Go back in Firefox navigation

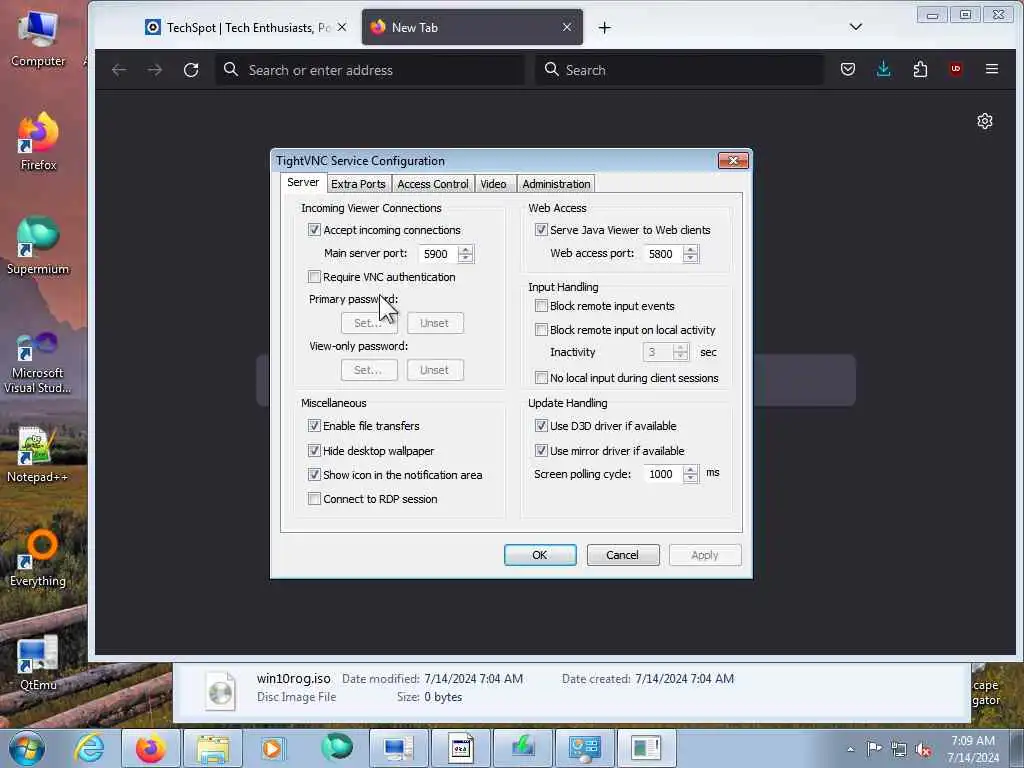[x=119, y=70]
